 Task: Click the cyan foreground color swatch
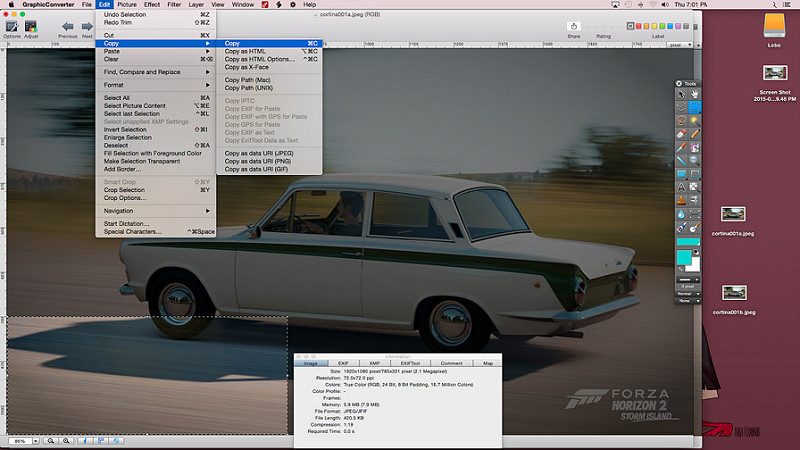point(684,257)
